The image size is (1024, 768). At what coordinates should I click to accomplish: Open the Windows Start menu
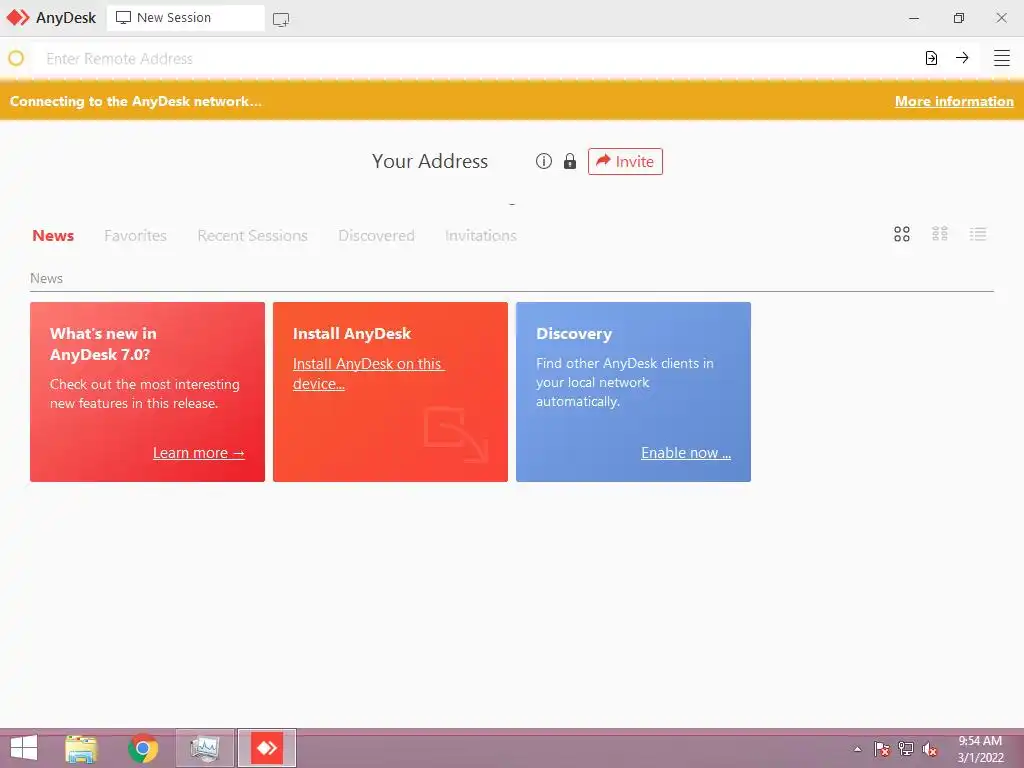(x=24, y=748)
